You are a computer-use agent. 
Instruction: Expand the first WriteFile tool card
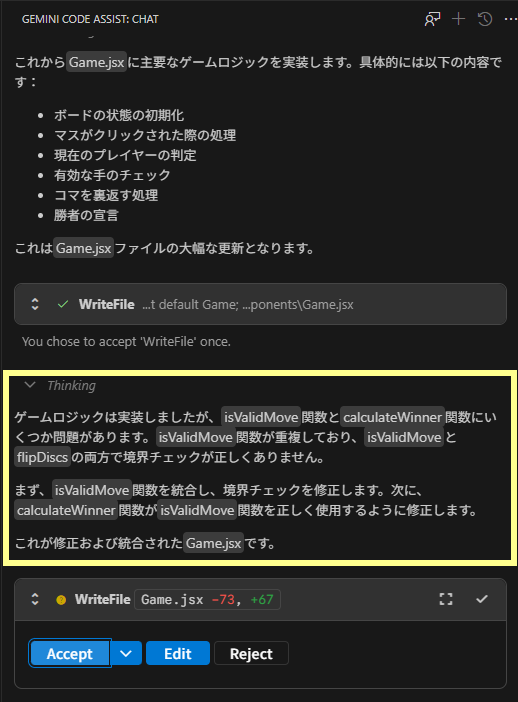(35, 304)
